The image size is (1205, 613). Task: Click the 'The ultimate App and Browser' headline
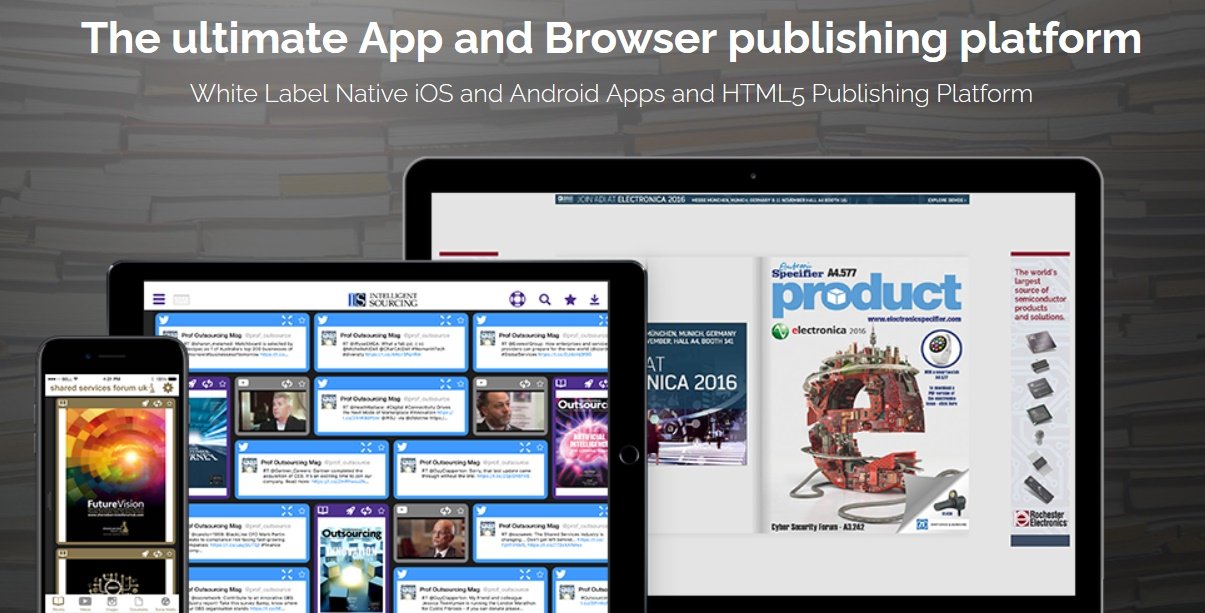[611, 39]
